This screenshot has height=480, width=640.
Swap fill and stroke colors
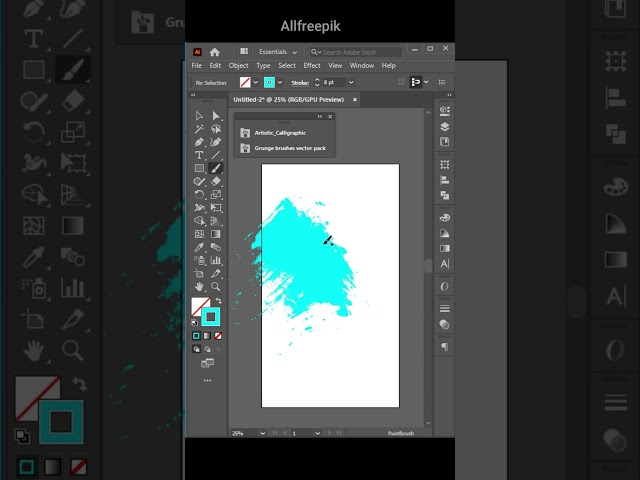[x=219, y=301]
